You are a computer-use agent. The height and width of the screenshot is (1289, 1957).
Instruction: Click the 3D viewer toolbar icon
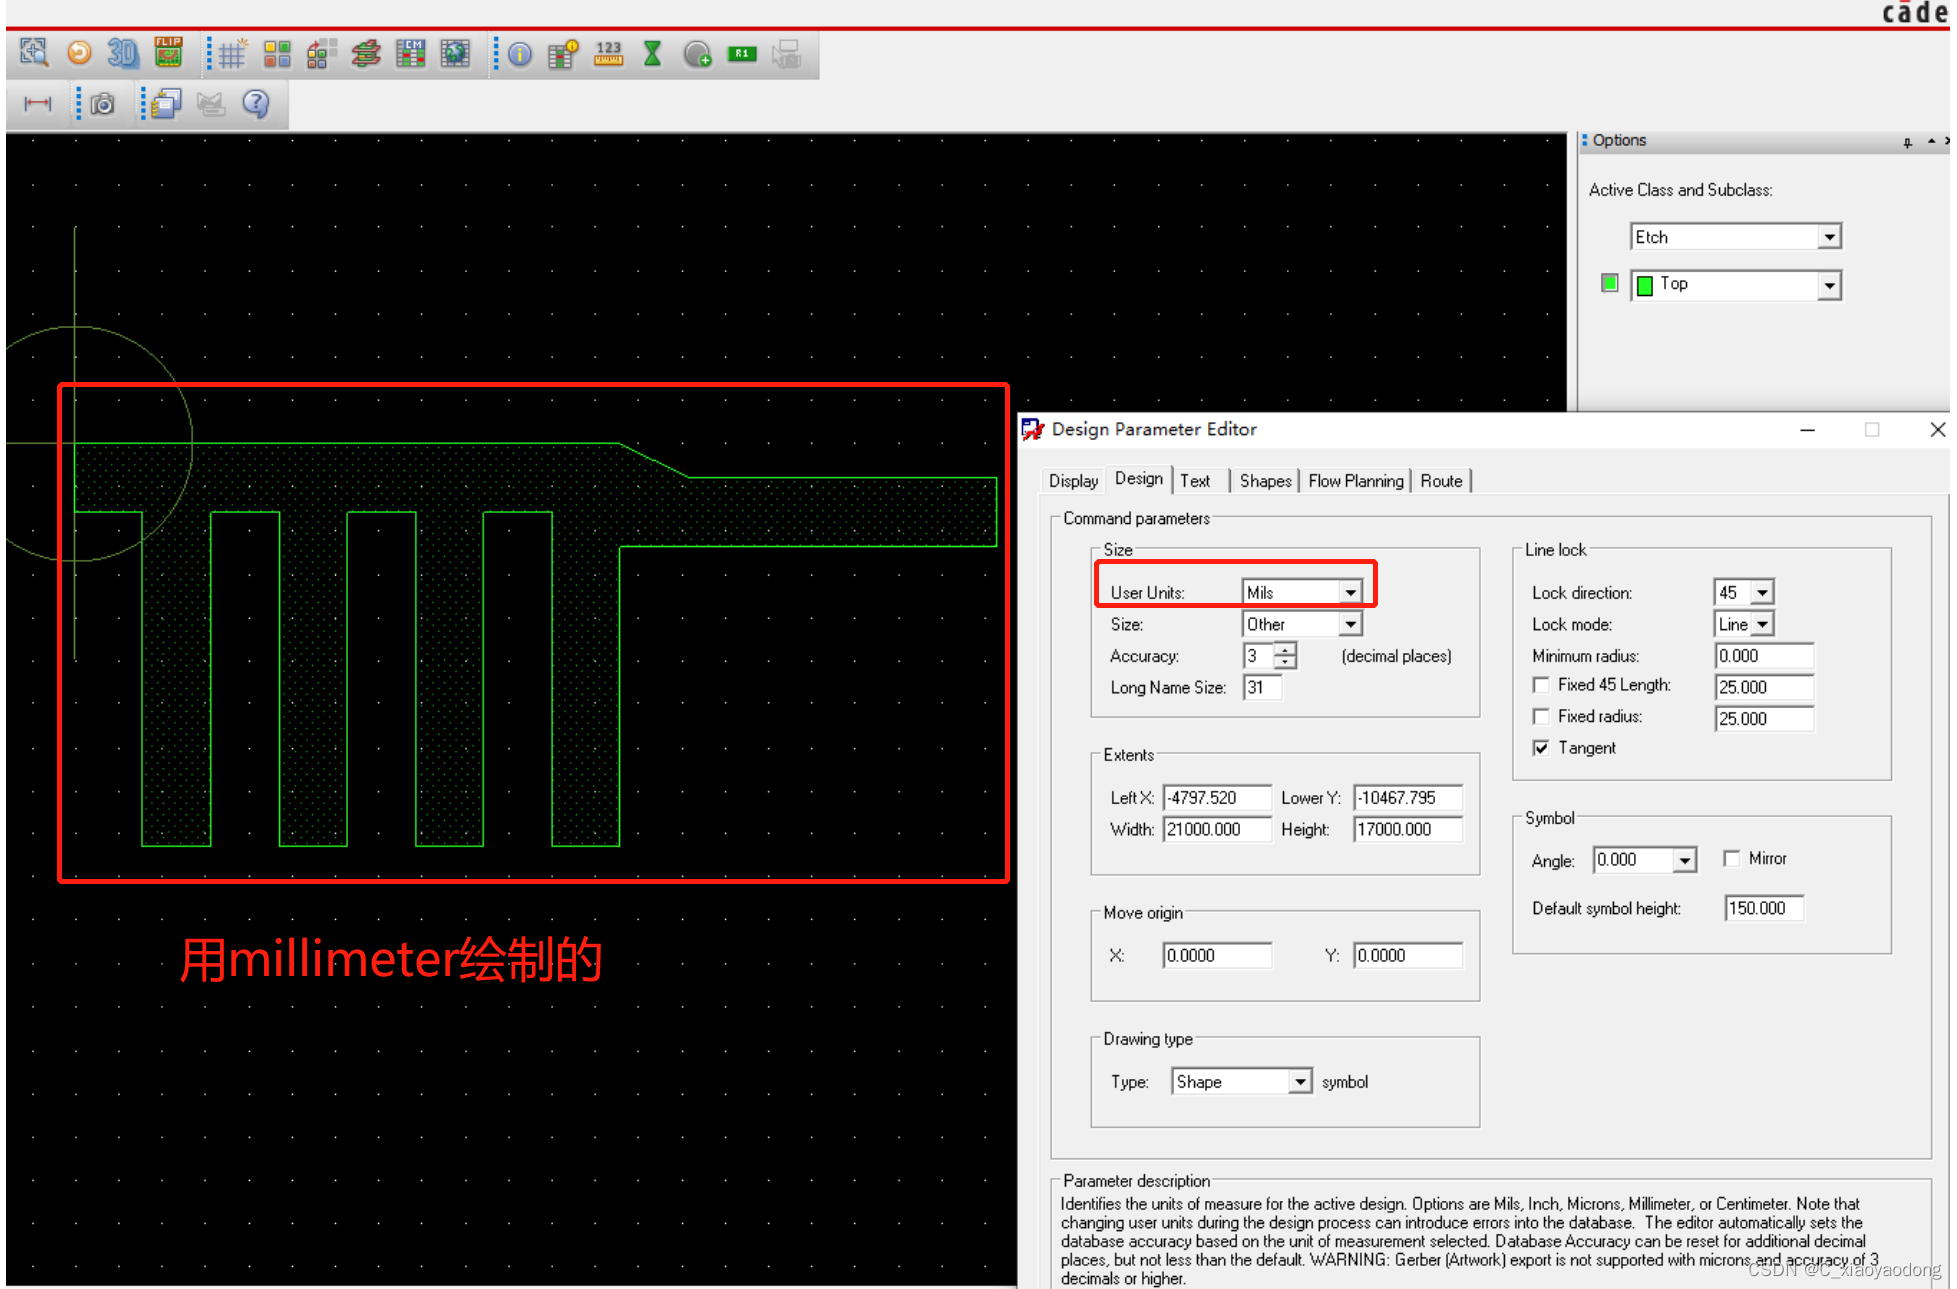(122, 53)
